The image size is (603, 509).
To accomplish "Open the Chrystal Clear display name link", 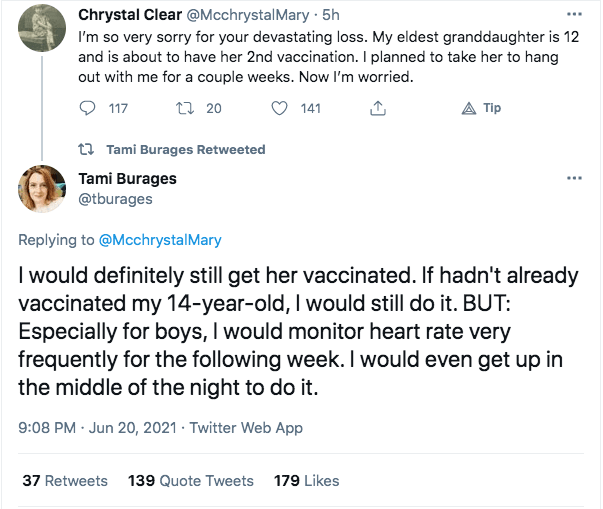I will click(x=130, y=16).
